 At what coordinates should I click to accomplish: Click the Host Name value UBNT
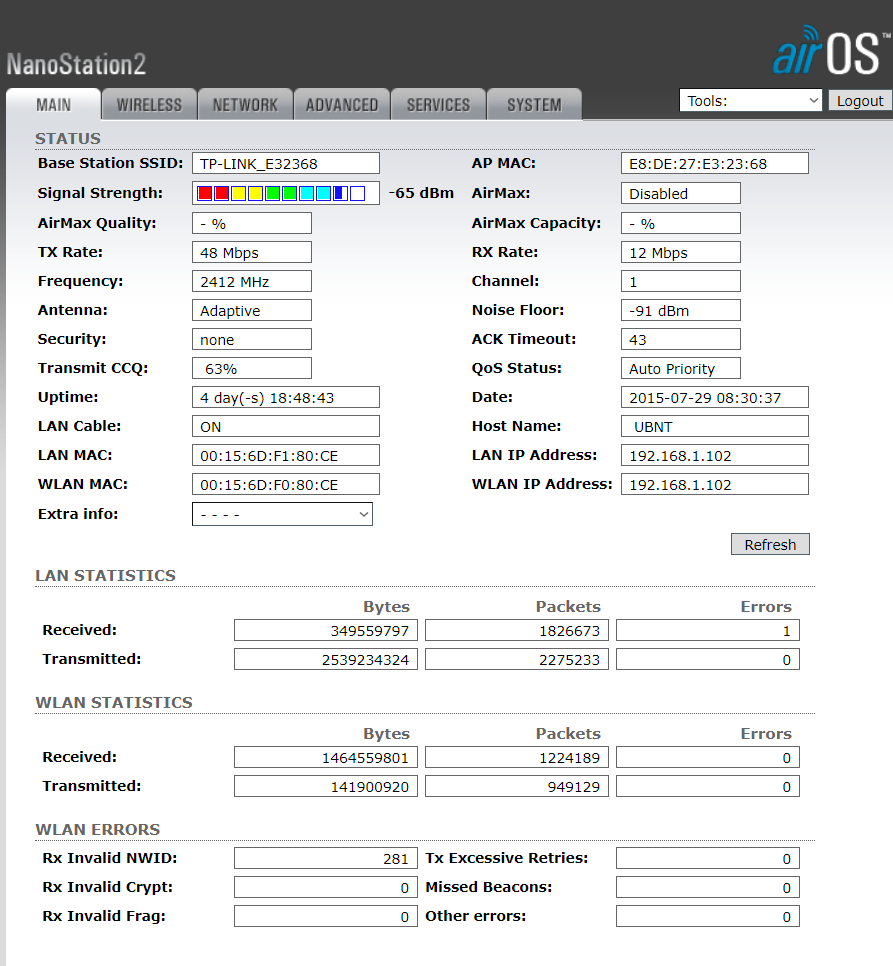point(714,426)
